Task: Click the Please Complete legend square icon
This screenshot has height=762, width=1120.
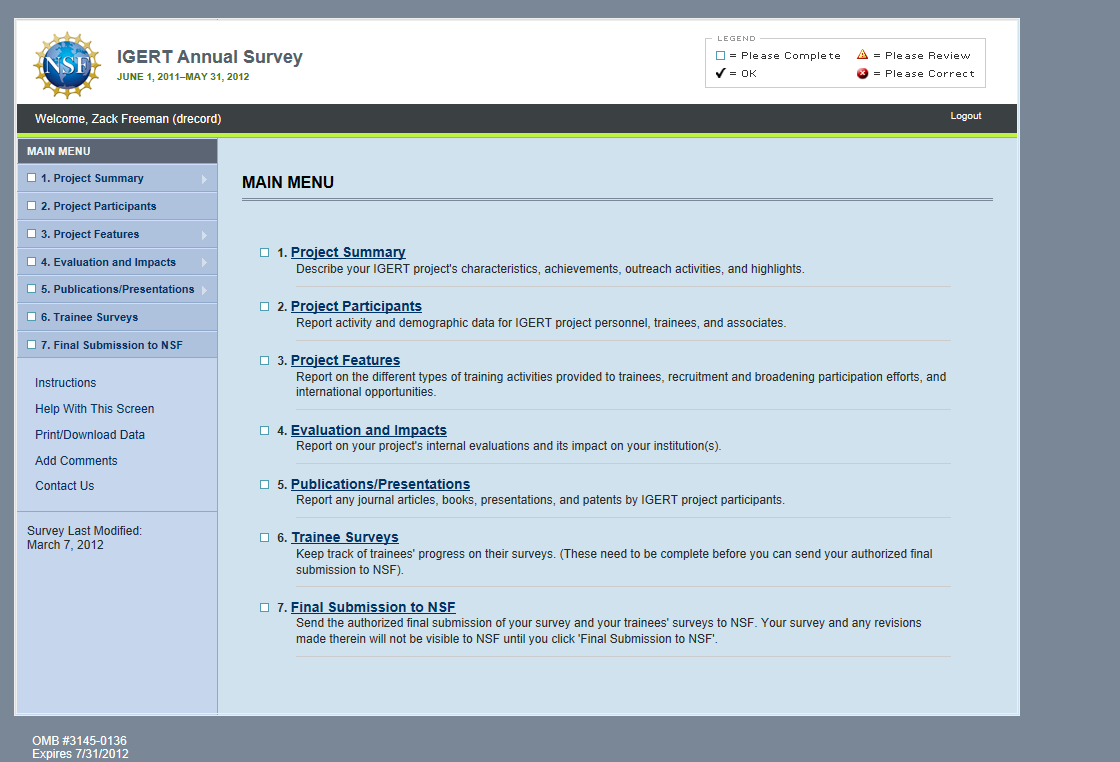Action: click(x=720, y=56)
